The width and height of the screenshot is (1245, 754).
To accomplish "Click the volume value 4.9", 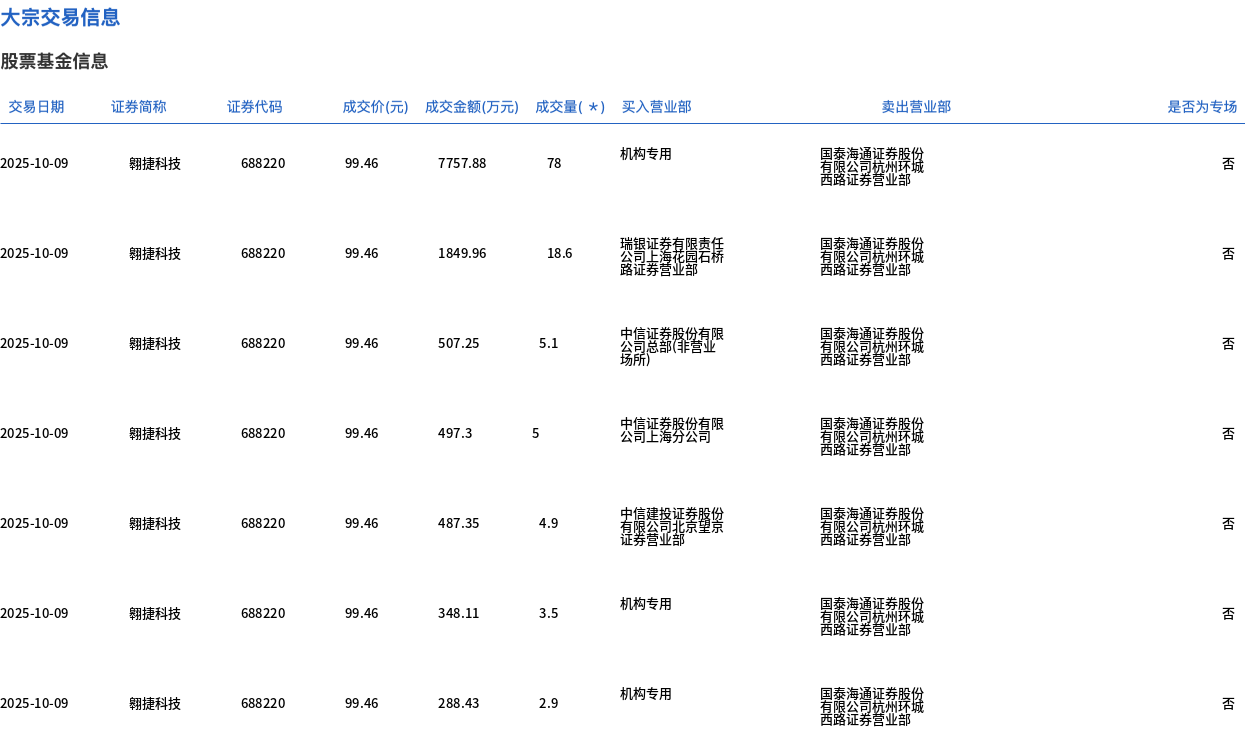I will pos(549,523).
